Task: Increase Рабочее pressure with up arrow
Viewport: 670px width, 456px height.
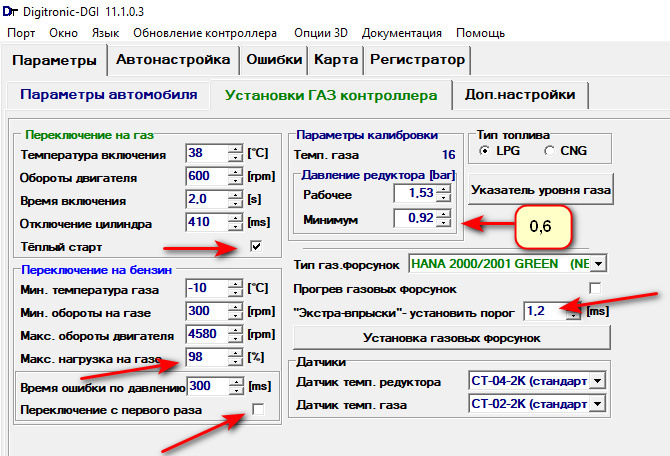Action: [444, 189]
